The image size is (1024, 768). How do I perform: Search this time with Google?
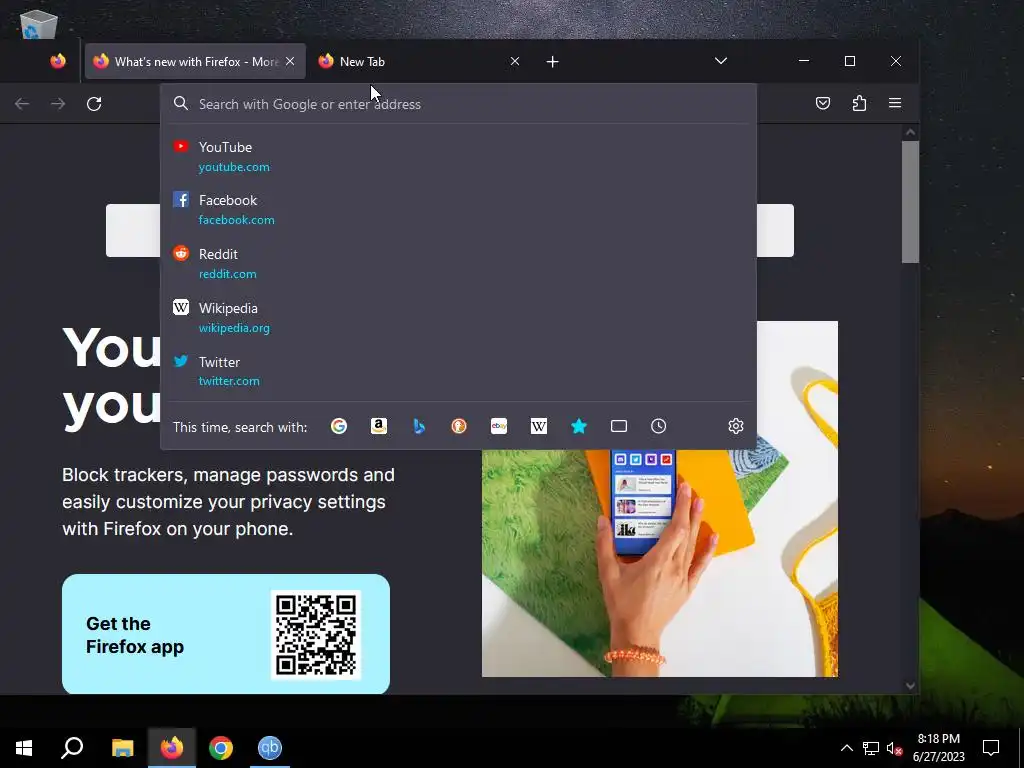339,426
